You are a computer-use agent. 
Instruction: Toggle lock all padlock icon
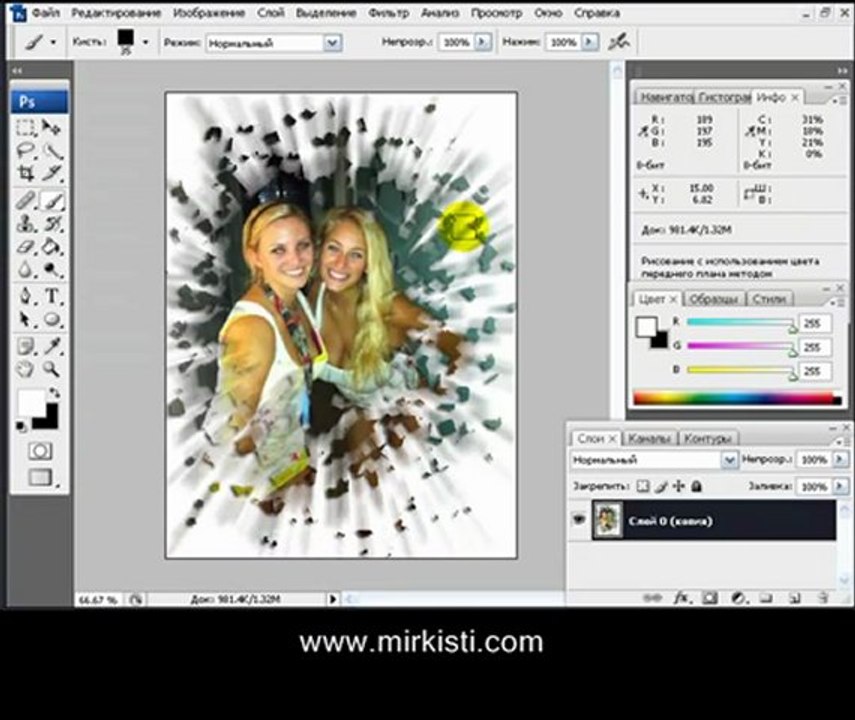pos(696,485)
